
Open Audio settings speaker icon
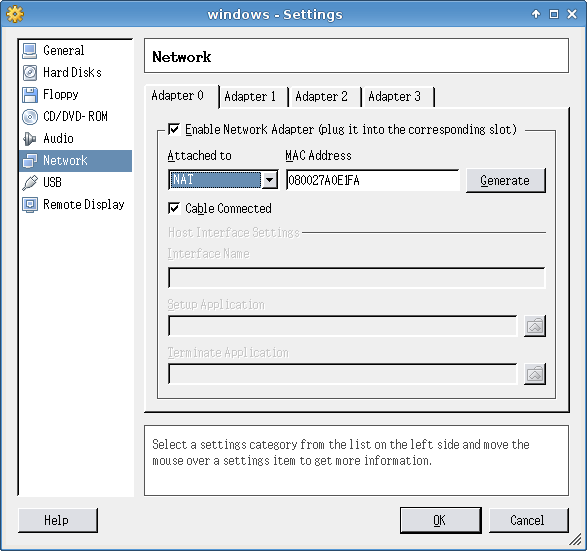click(x=30, y=139)
